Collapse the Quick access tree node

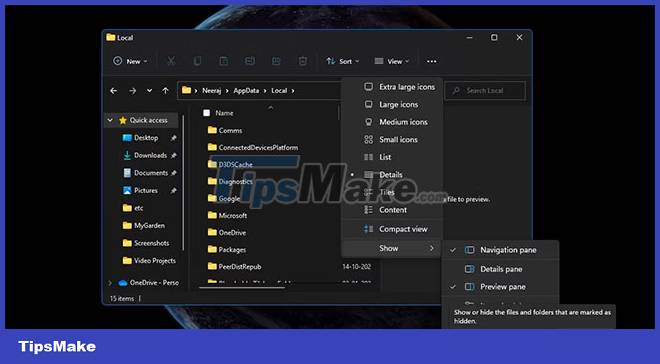click(110, 120)
